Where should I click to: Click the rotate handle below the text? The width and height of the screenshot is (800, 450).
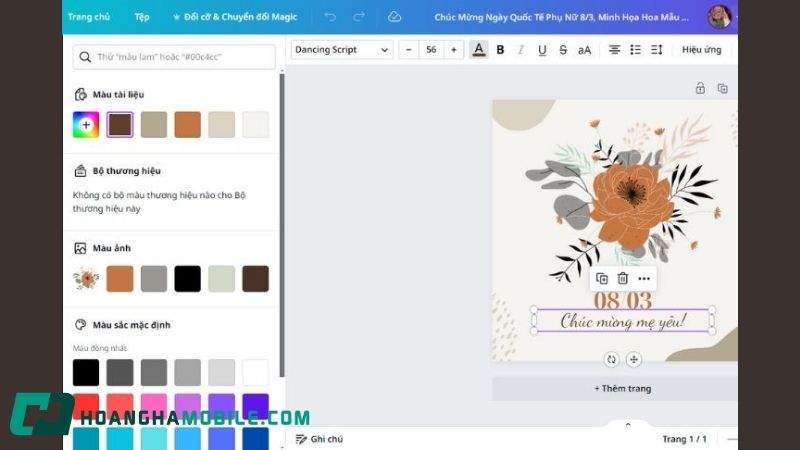(611, 359)
